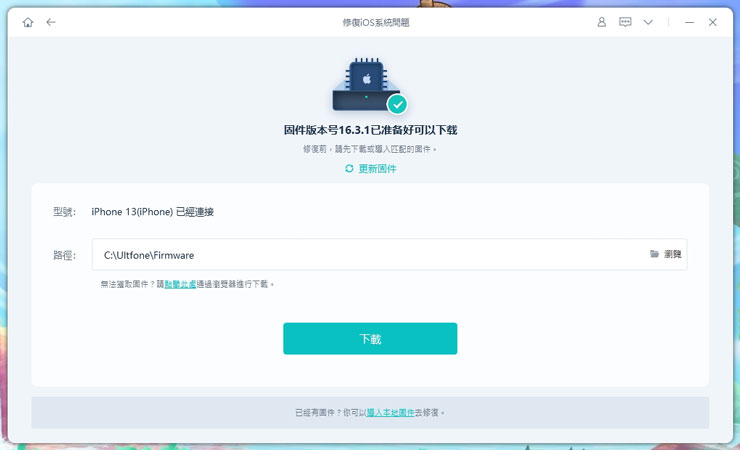Click the 型號: label
The image size is (740, 450).
pos(64,212)
